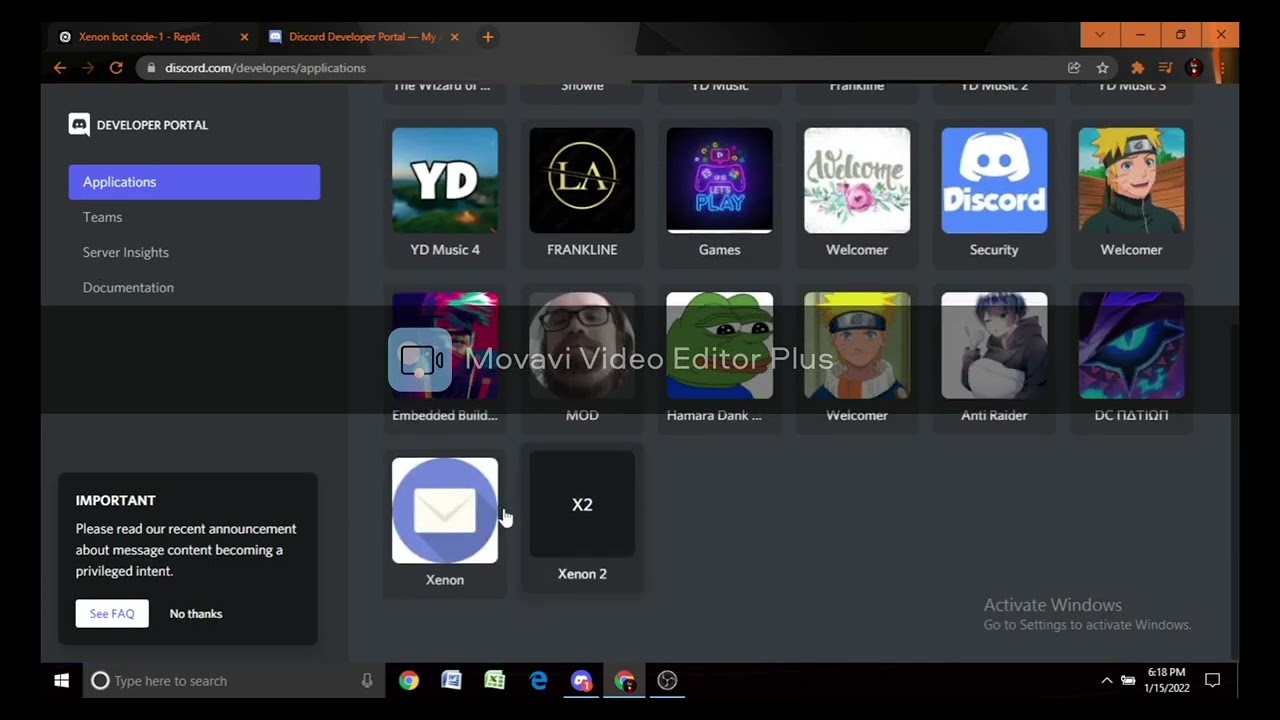
Task: Open browser extensions puzzle icon
Action: [1137, 68]
